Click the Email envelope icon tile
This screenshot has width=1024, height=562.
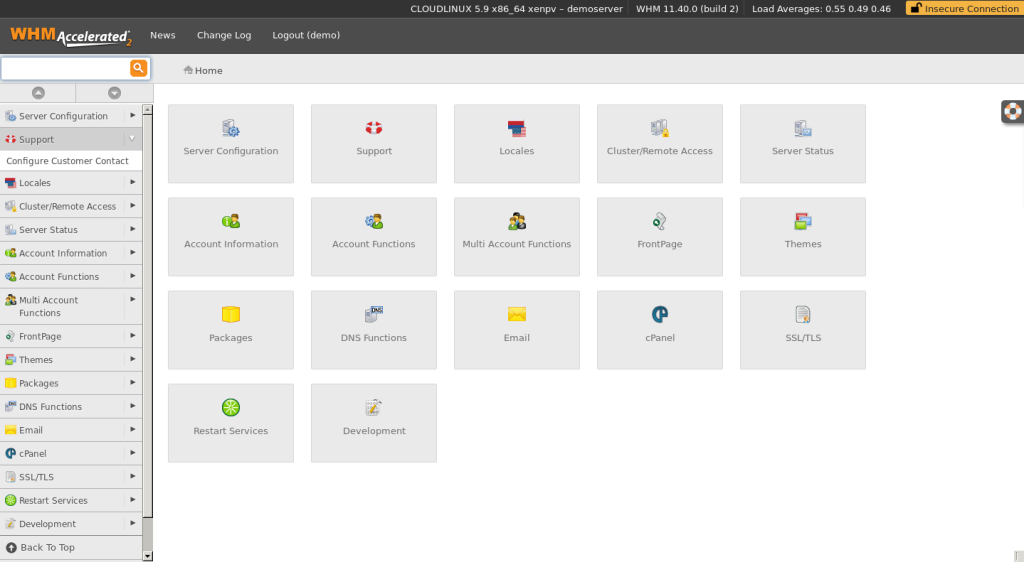click(x=517, y=329)
